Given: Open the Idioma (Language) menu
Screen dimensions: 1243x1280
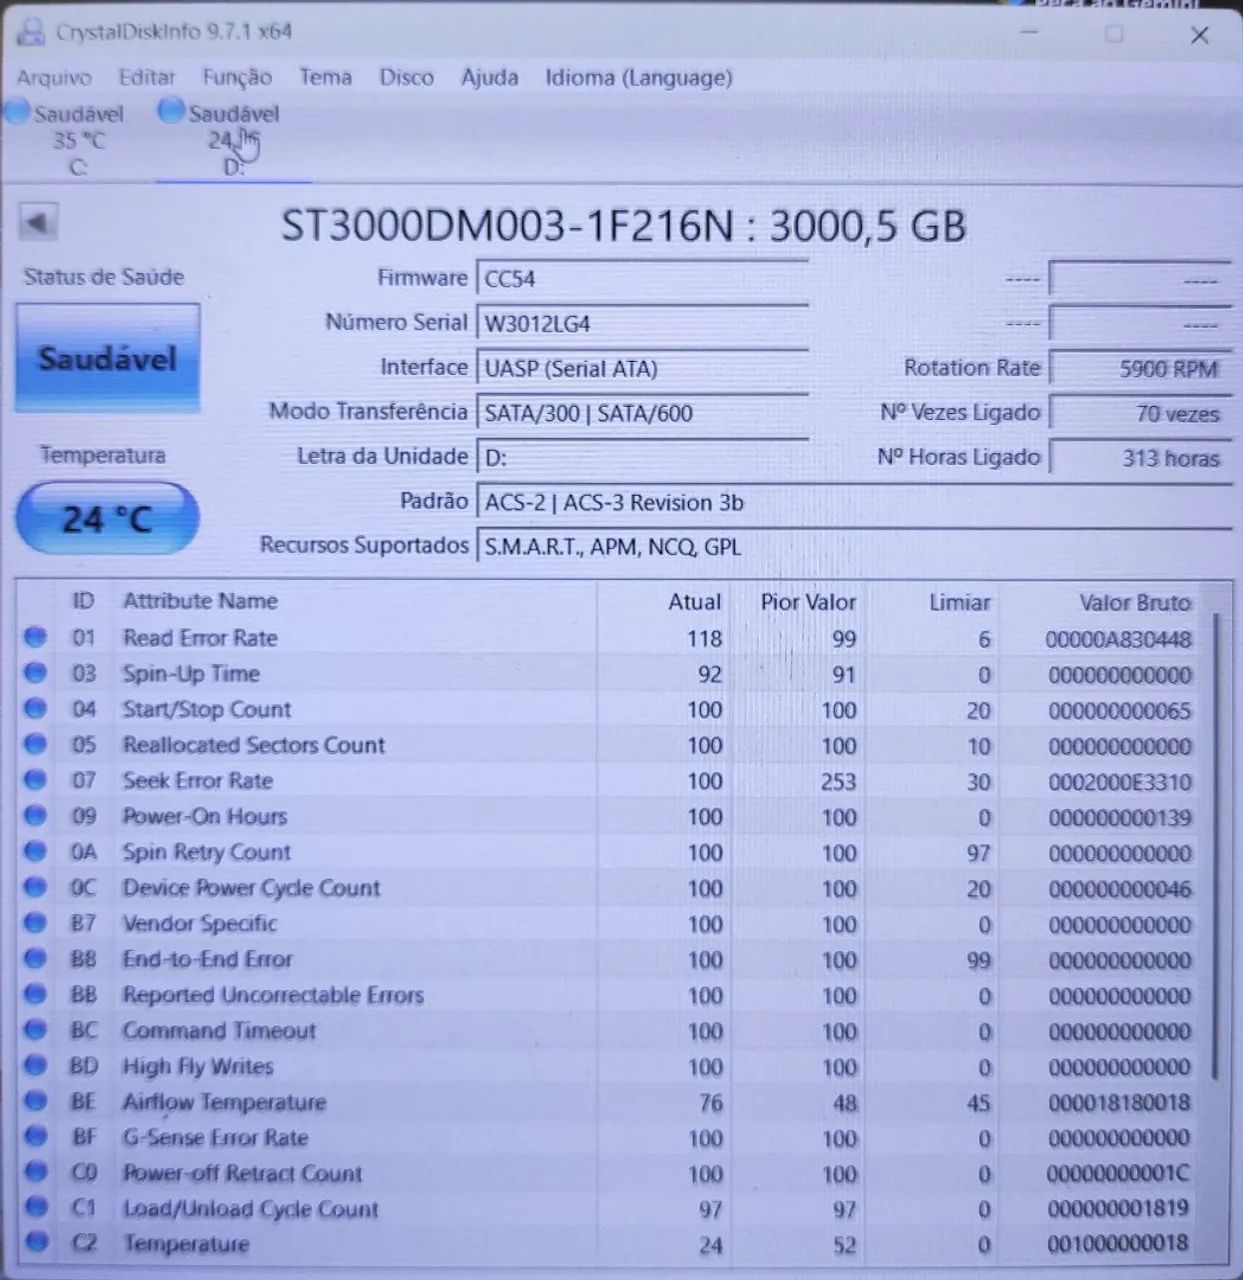Looking at the screenshot, I should (638, 78).
